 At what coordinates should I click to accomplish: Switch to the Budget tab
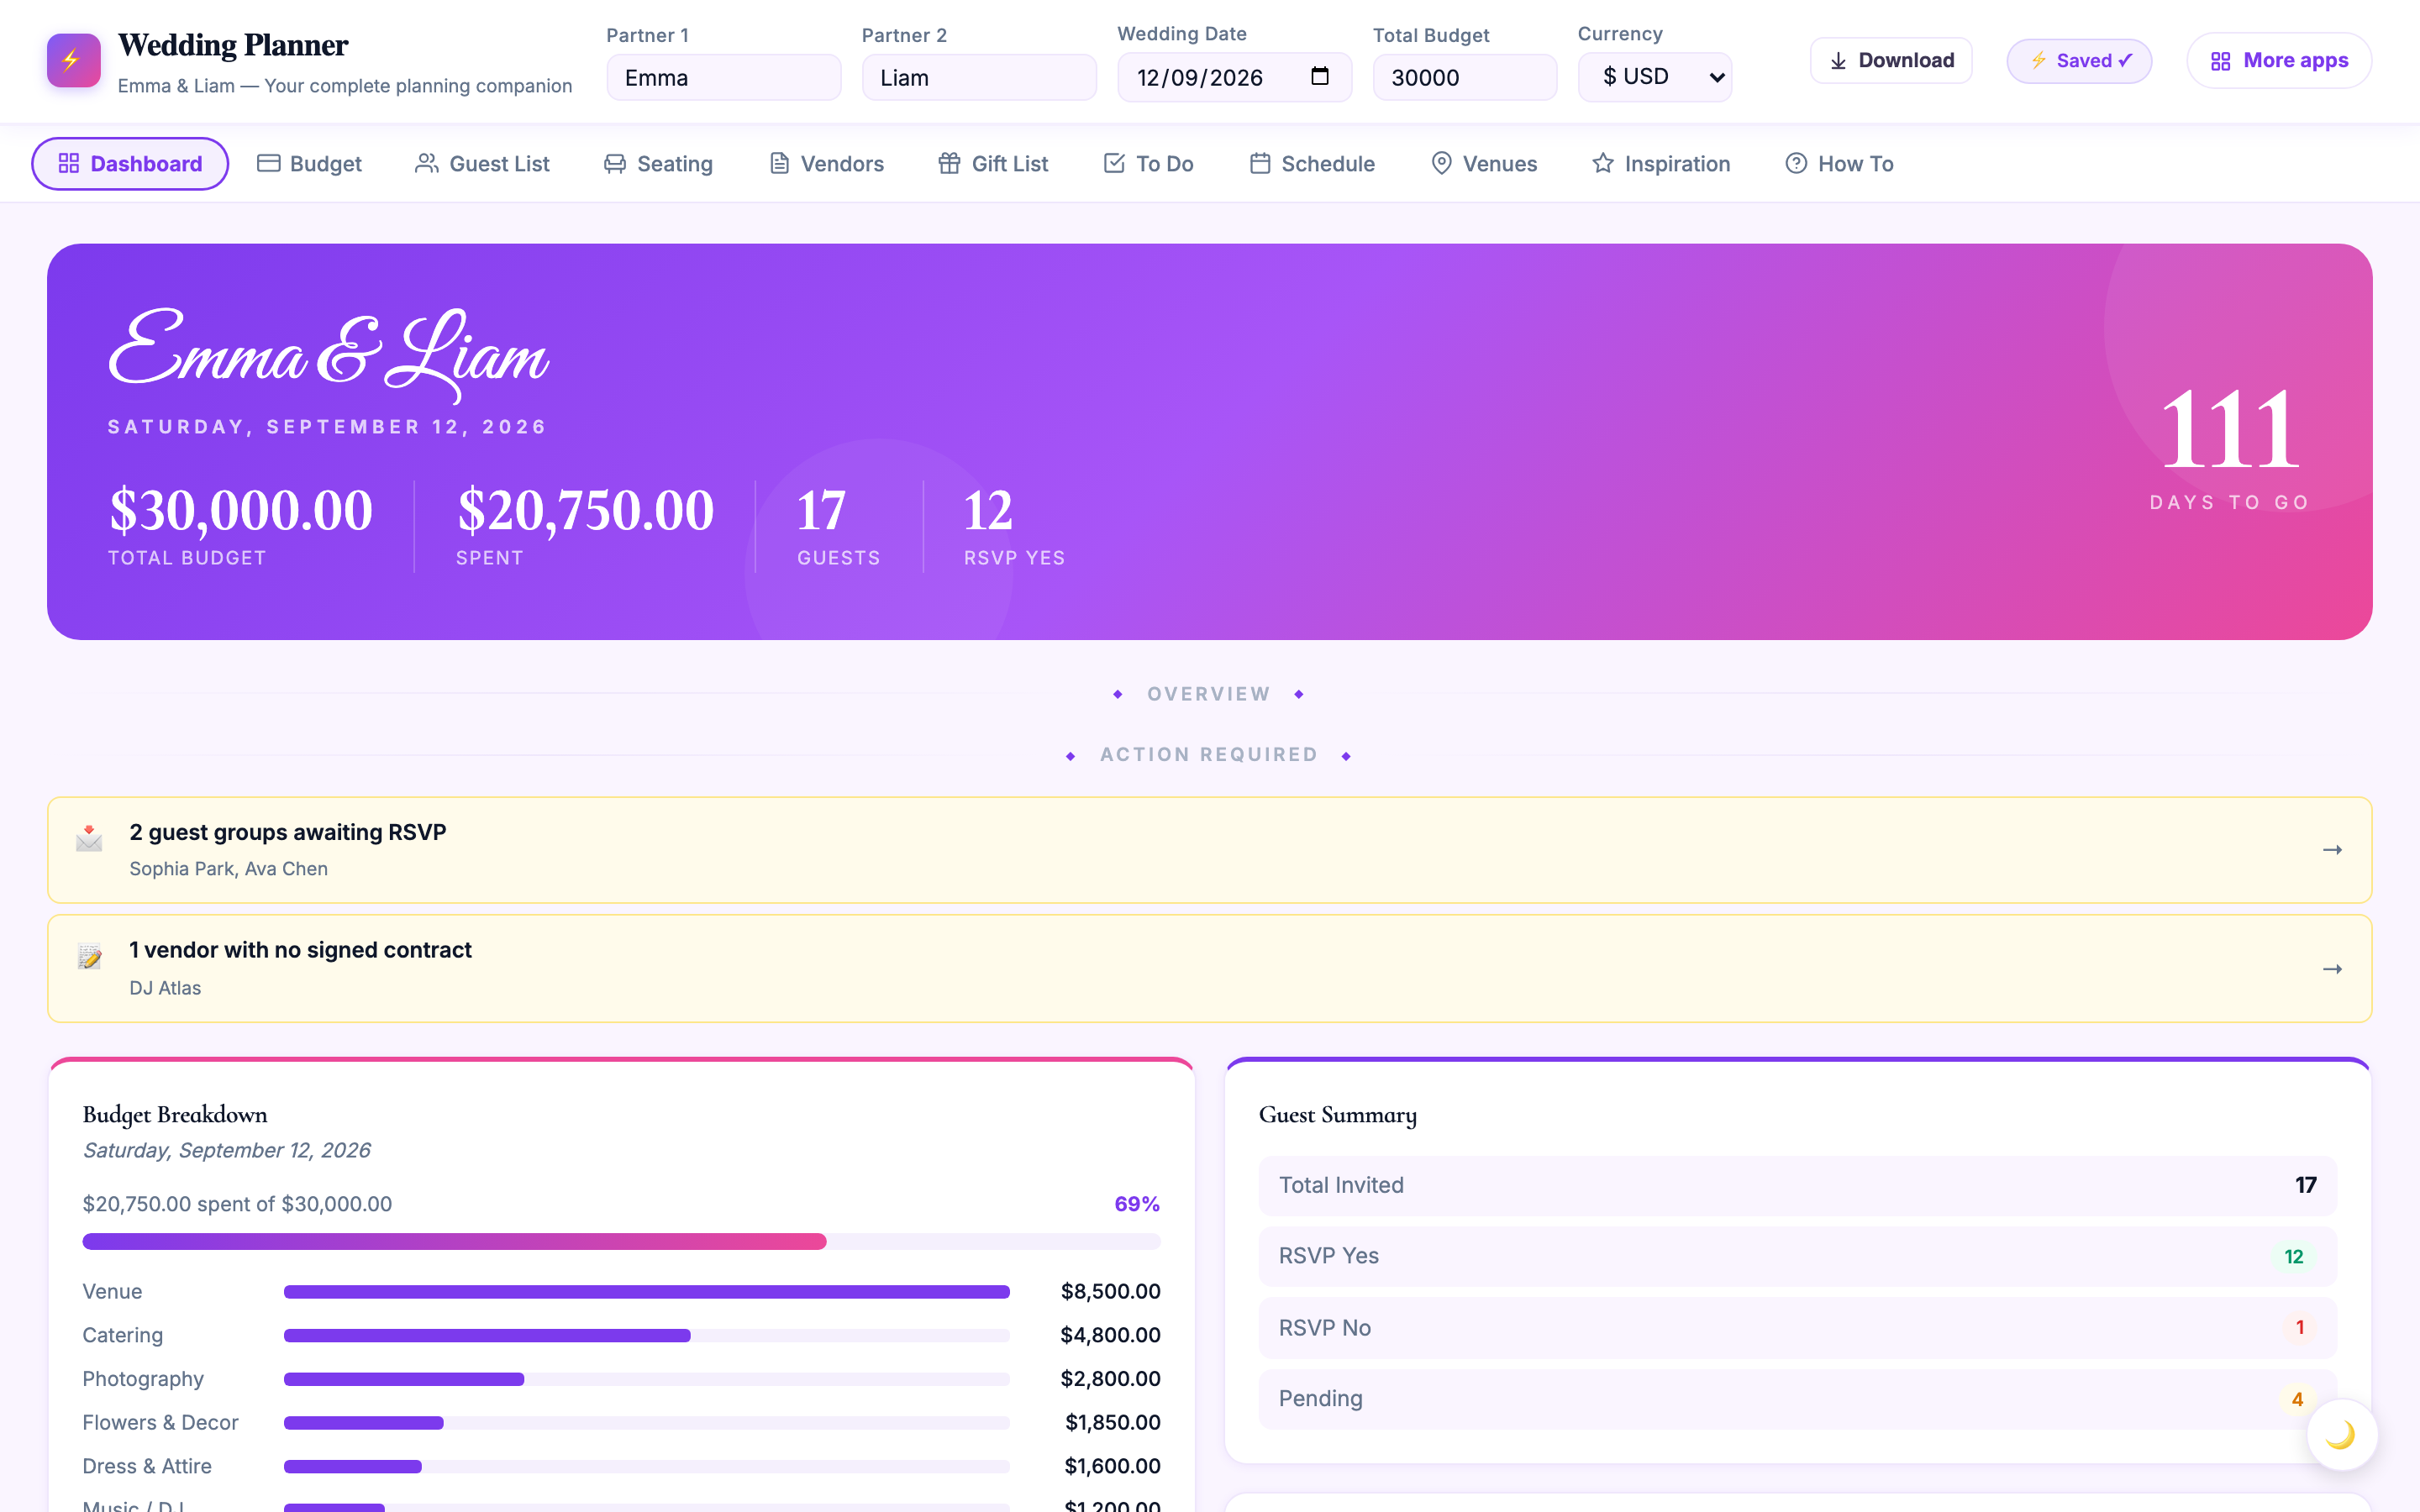(x=310, y=164)
